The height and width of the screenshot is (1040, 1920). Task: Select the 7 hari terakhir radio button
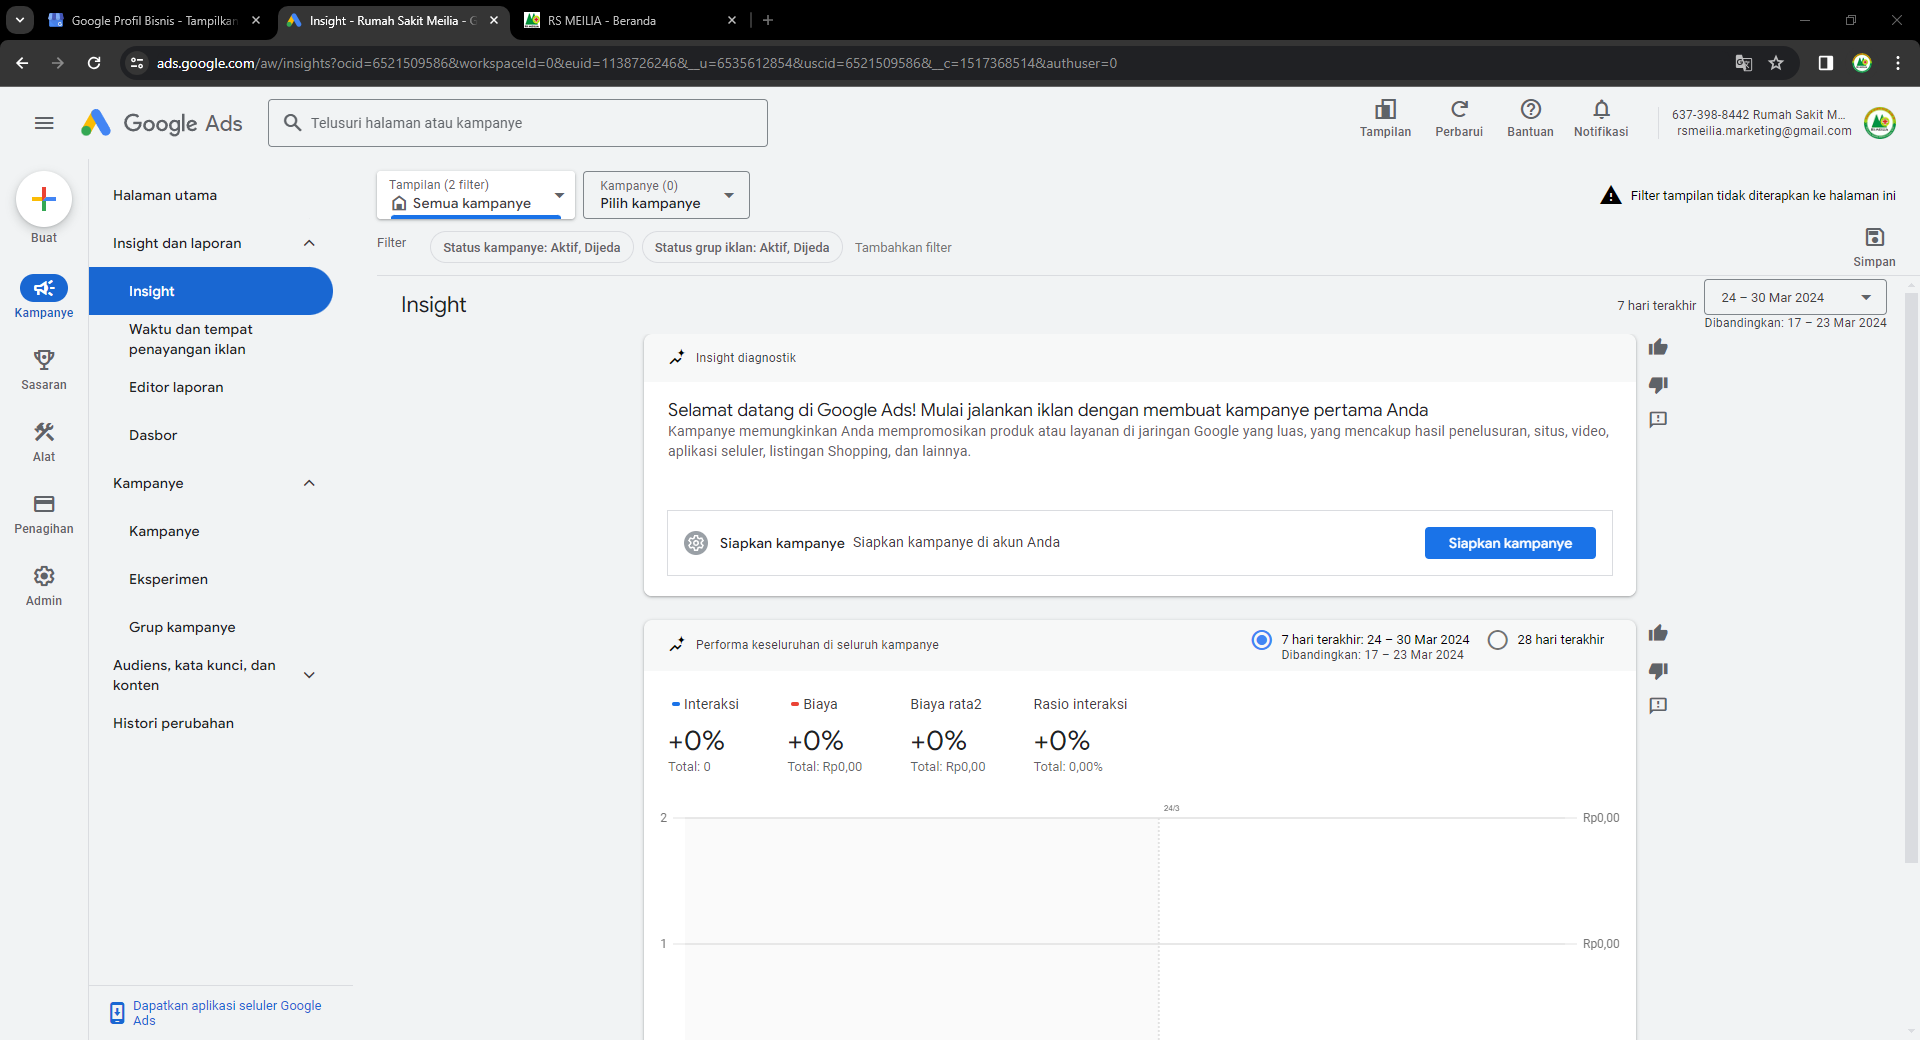(x=1262, y=640)
